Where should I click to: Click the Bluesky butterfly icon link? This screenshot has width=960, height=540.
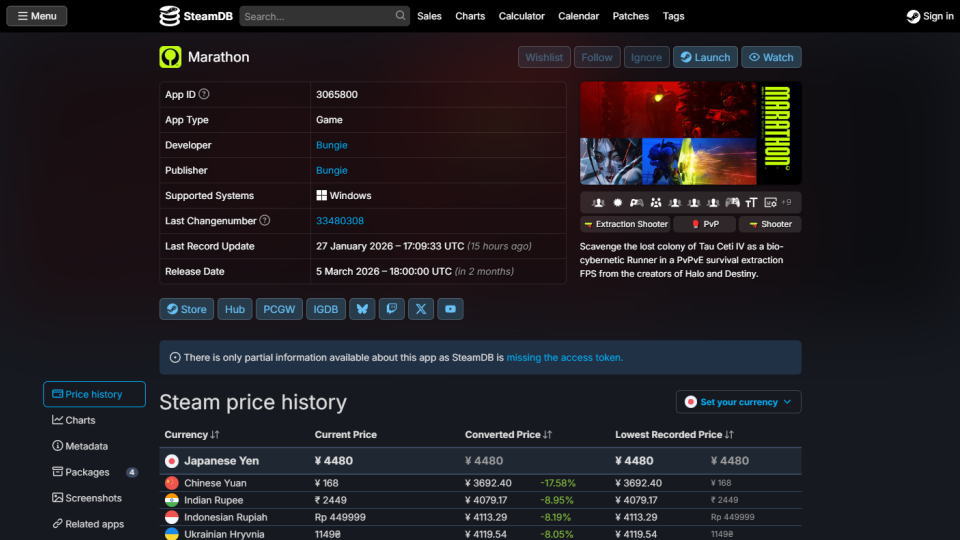[362, 309]
